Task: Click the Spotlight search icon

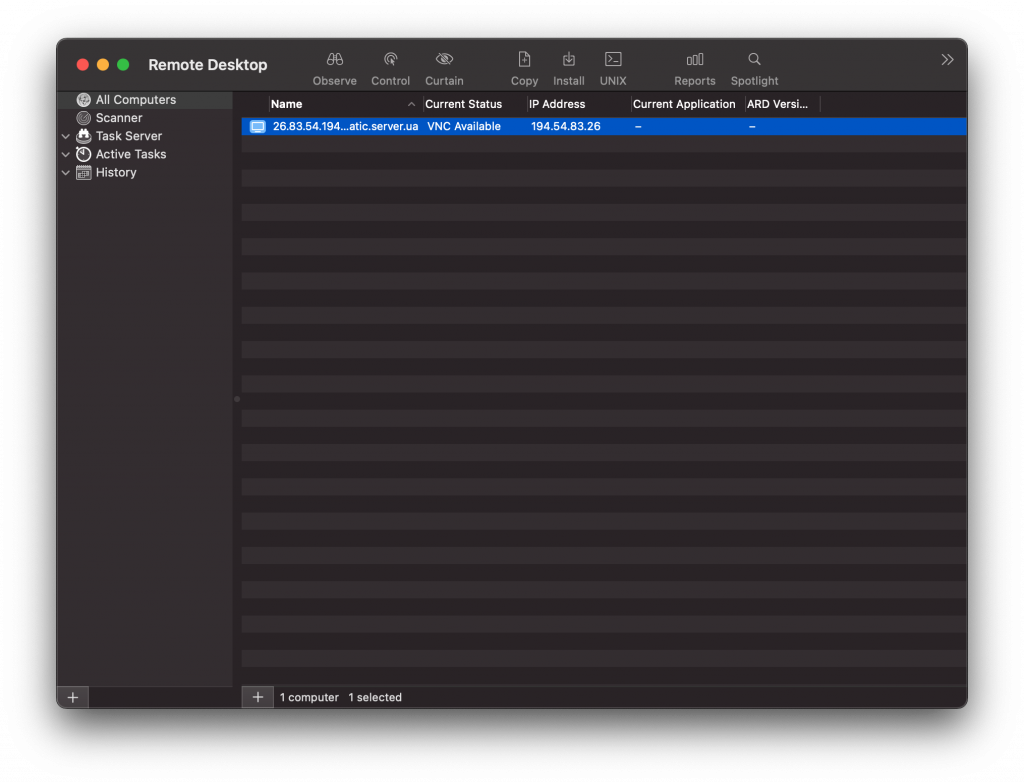Action: click(x=754, y=59)
